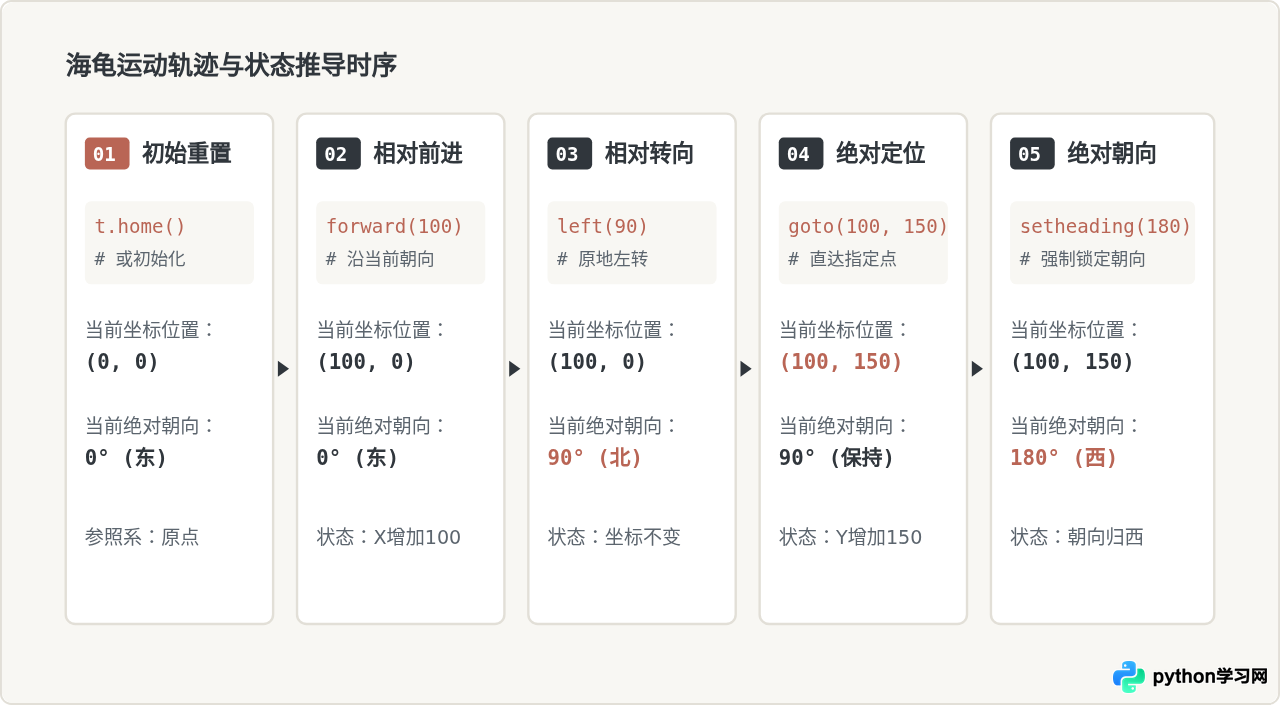1280x706 pixels.
Task: Click the 90° (保持) heading value
Action: [x=837, y=458]
